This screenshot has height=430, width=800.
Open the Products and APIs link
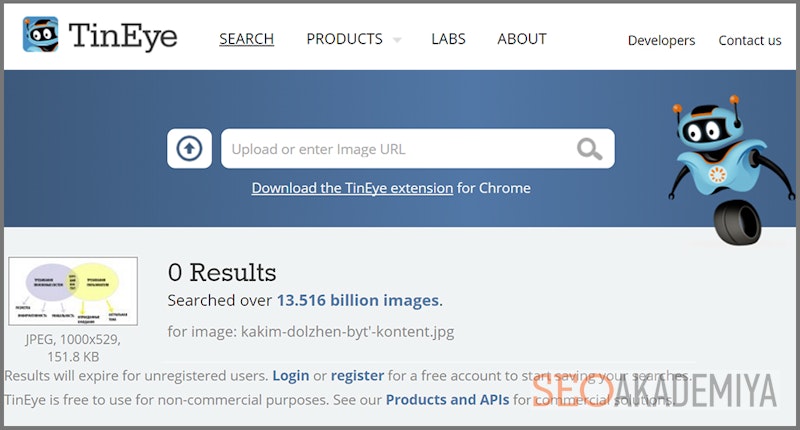pos(447,400)
